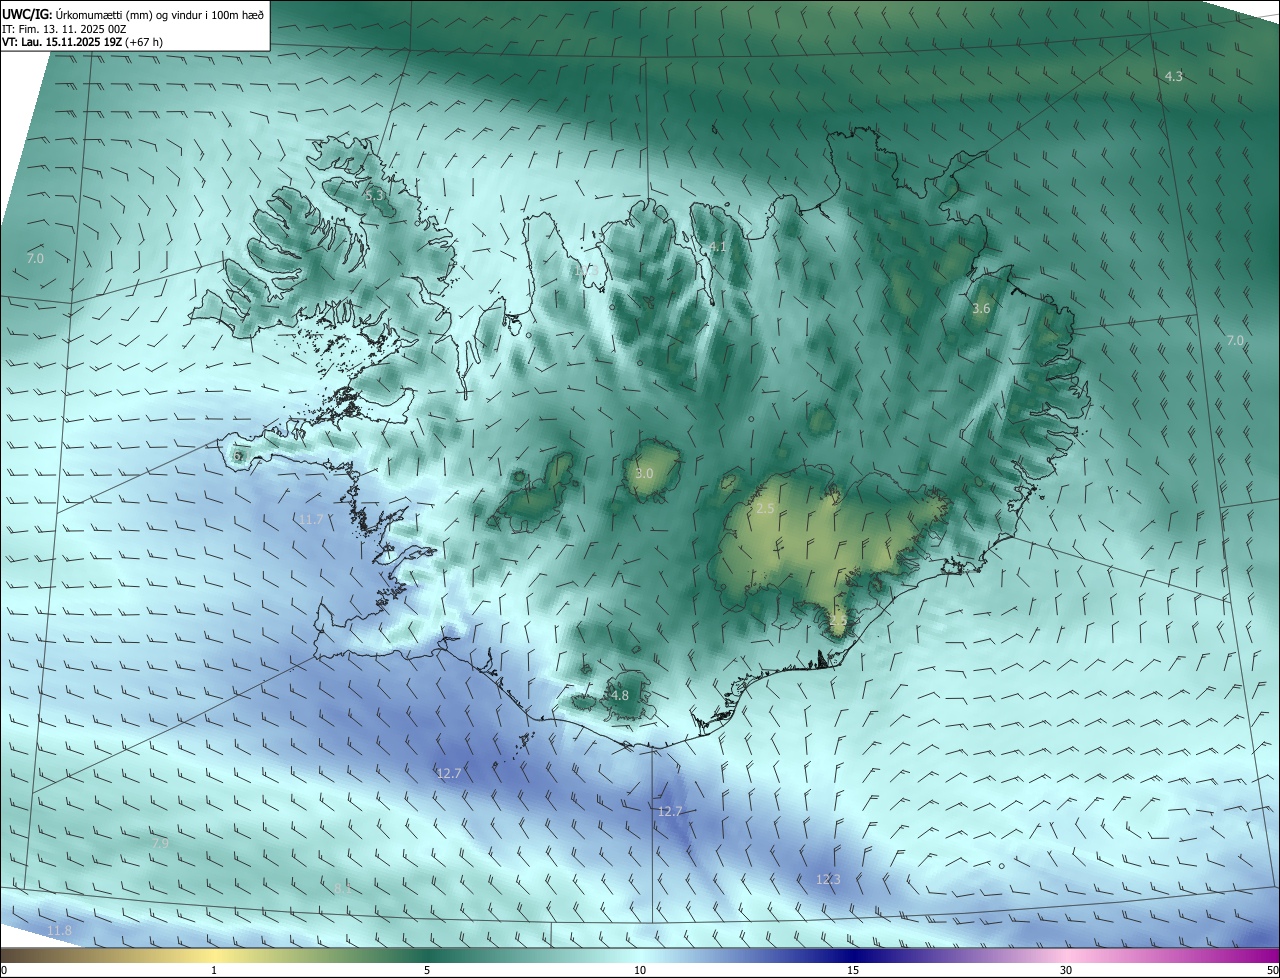Click the color scale tick label 1
The width and height of the screenshot is (1280, 978).
[x=214, y=971]
